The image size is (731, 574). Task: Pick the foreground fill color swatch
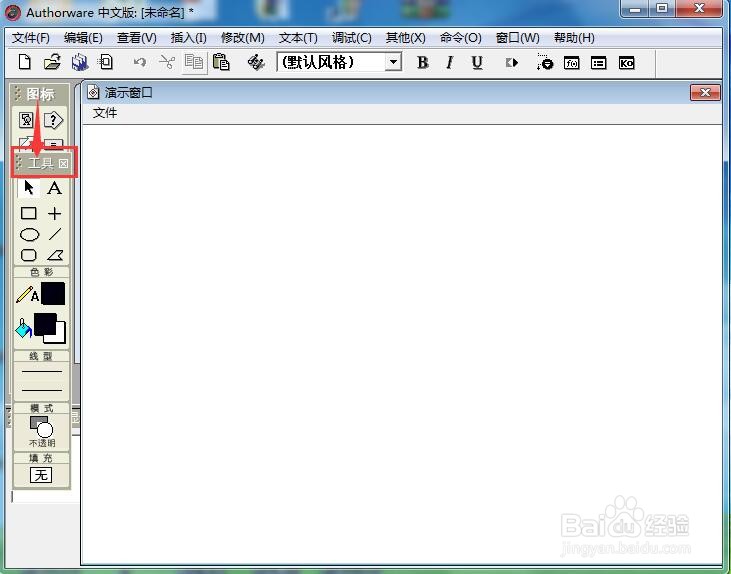point(45,324)
